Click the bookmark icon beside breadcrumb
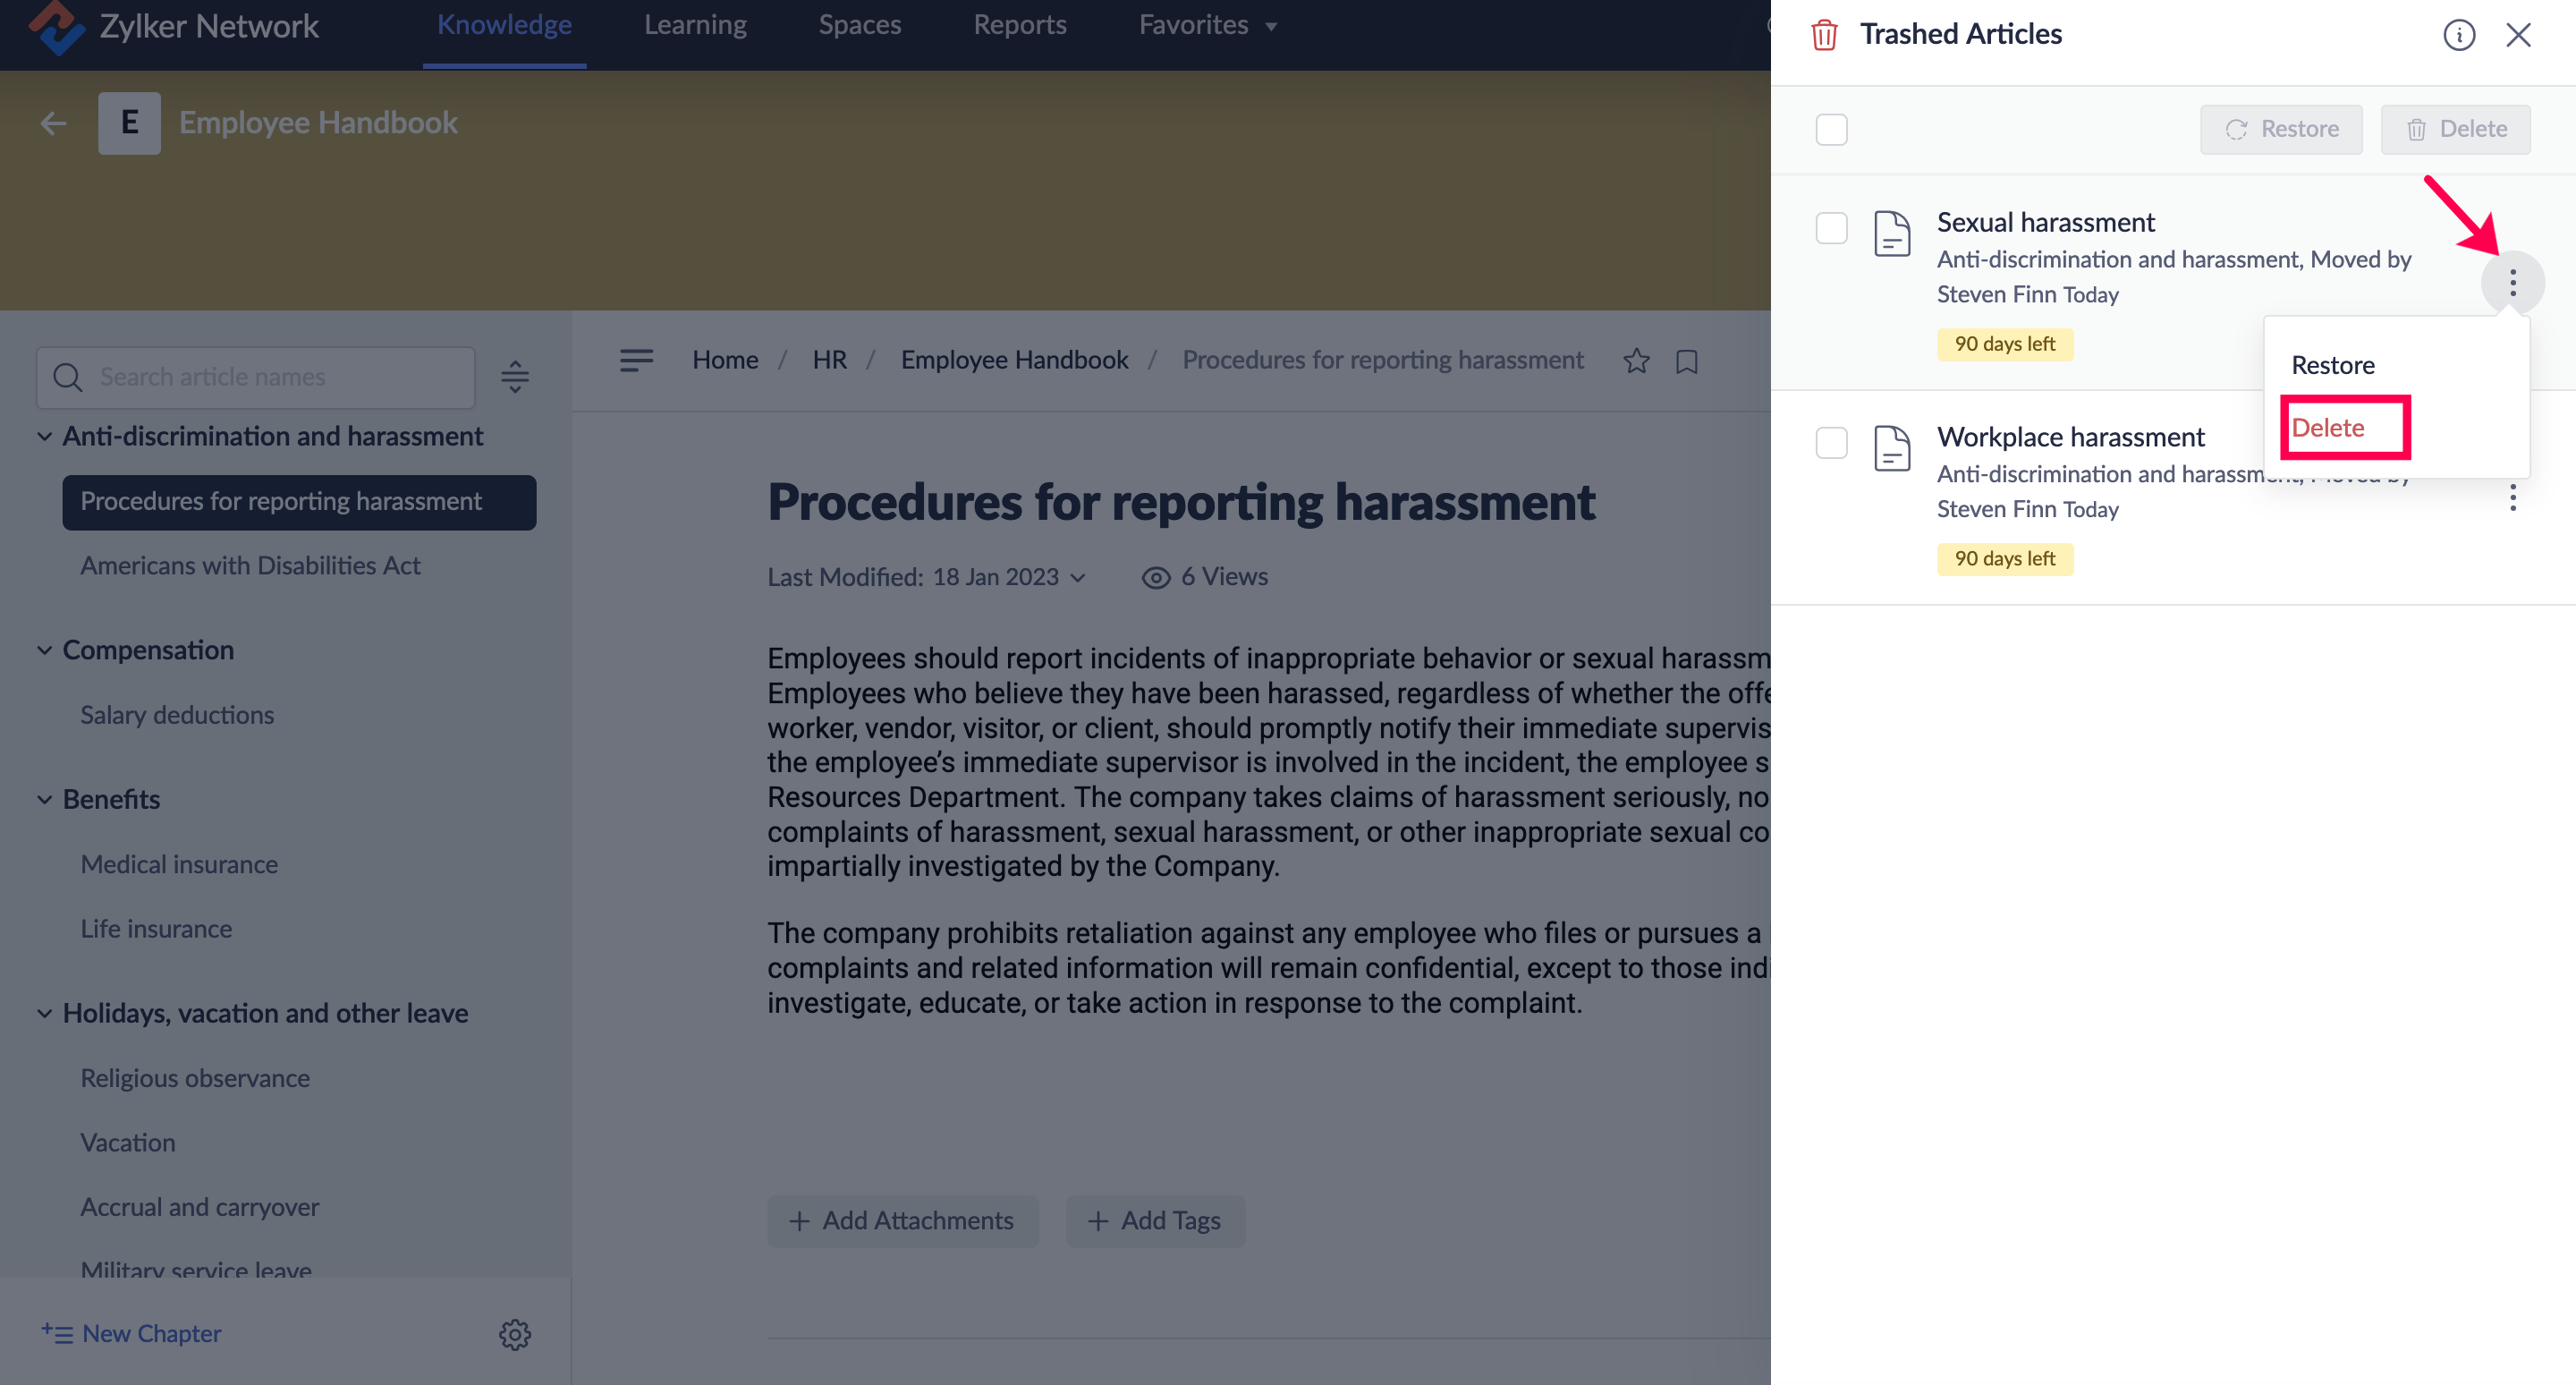2576x1385 pixels. click(1687, 361)
